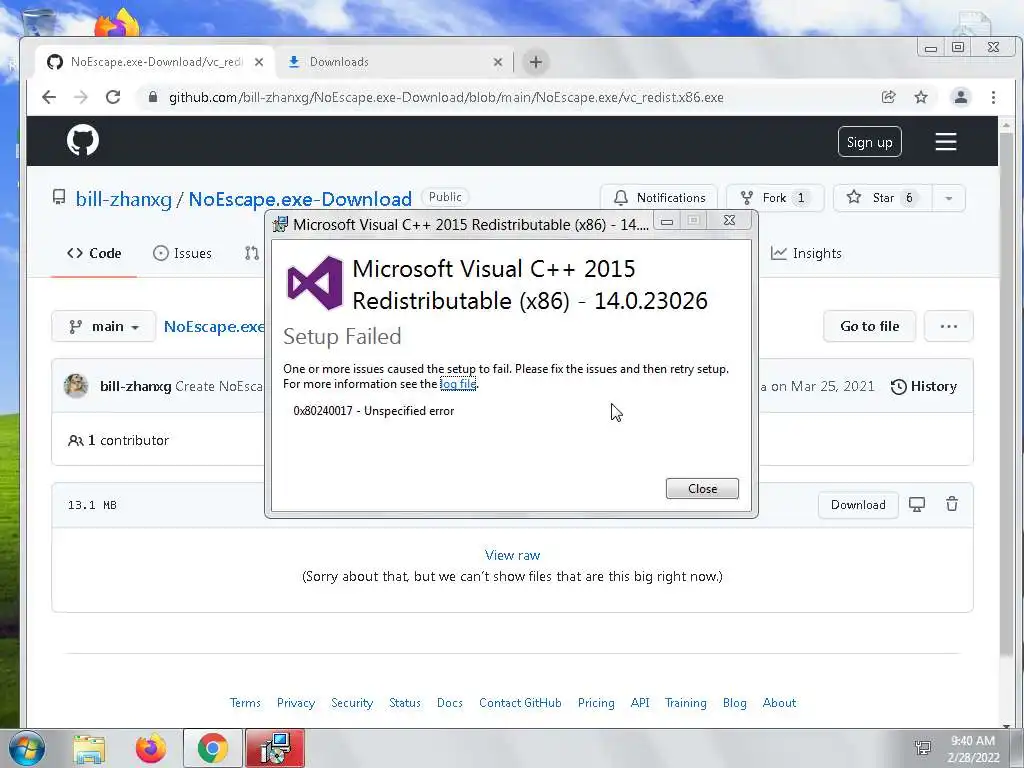Click the NoEscape.exe folder breadcrumb link
This screenshot has width=1024, height=768.
(214, 327)
